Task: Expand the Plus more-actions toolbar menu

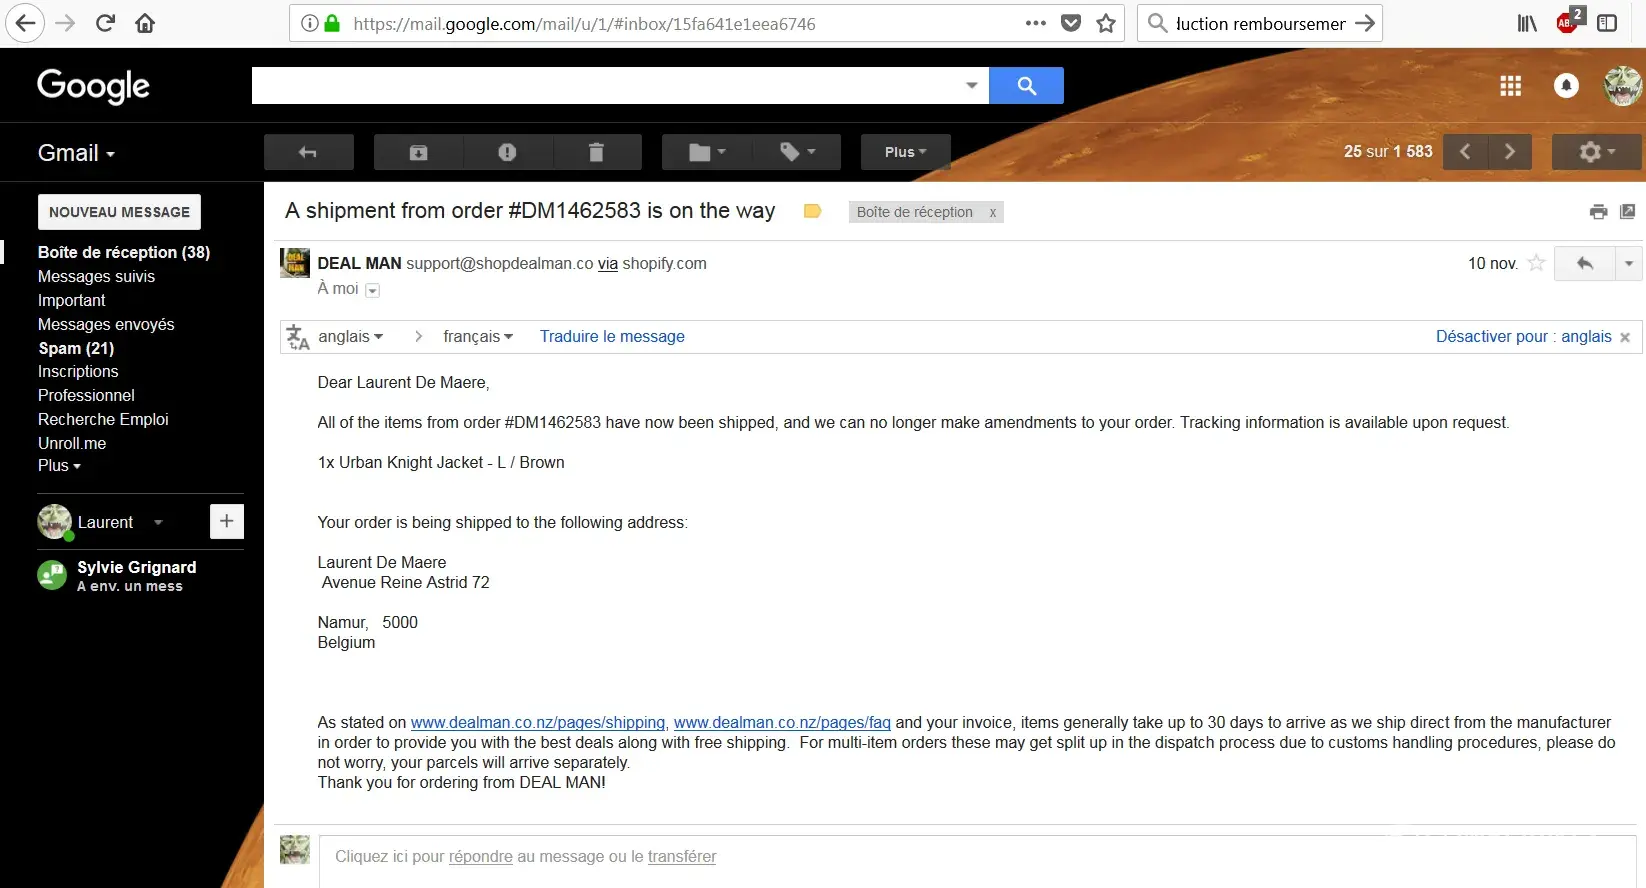Action: pos(905,152)
